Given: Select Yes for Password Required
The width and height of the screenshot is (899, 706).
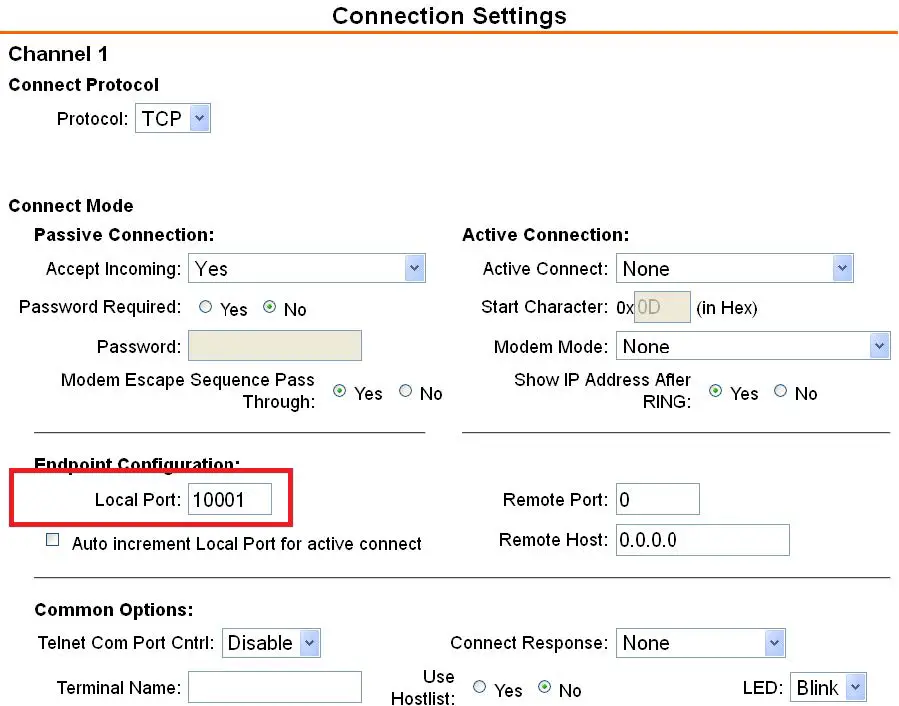Looking at the screenshot, I should pos(206,308).
